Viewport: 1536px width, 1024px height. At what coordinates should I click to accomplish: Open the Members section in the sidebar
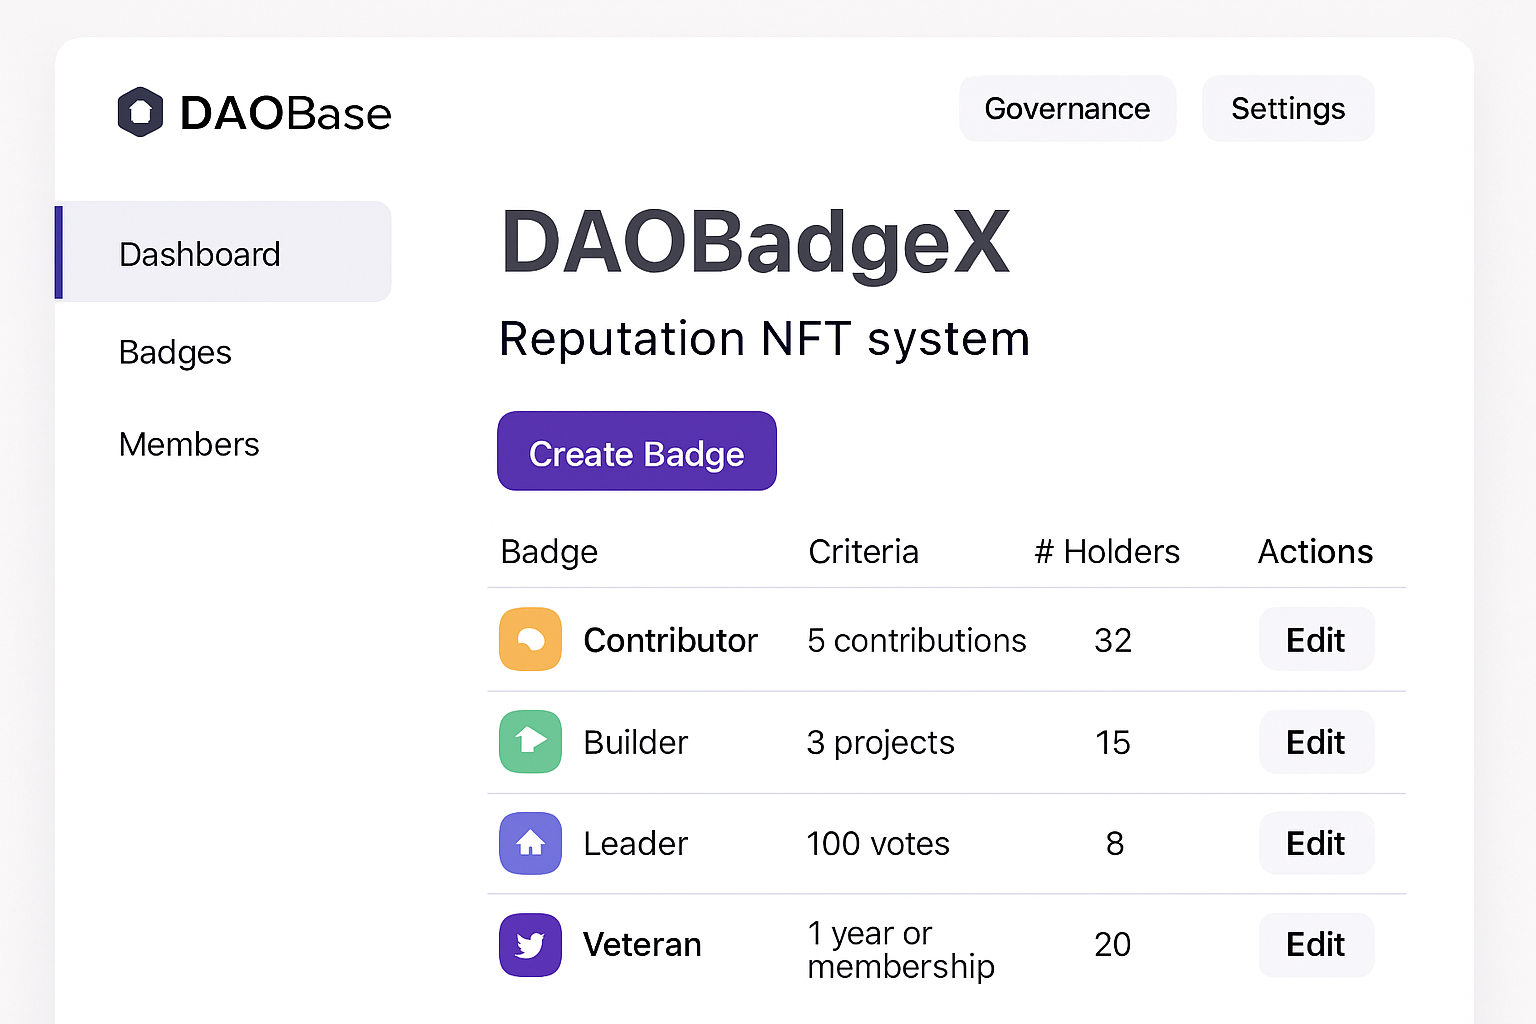pos(189,444)
